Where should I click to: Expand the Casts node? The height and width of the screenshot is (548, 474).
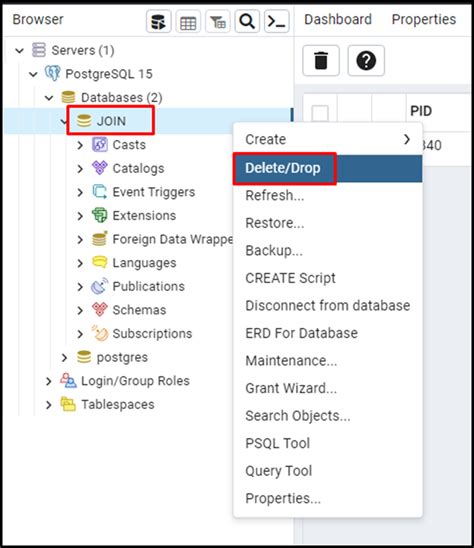point(80,145)
